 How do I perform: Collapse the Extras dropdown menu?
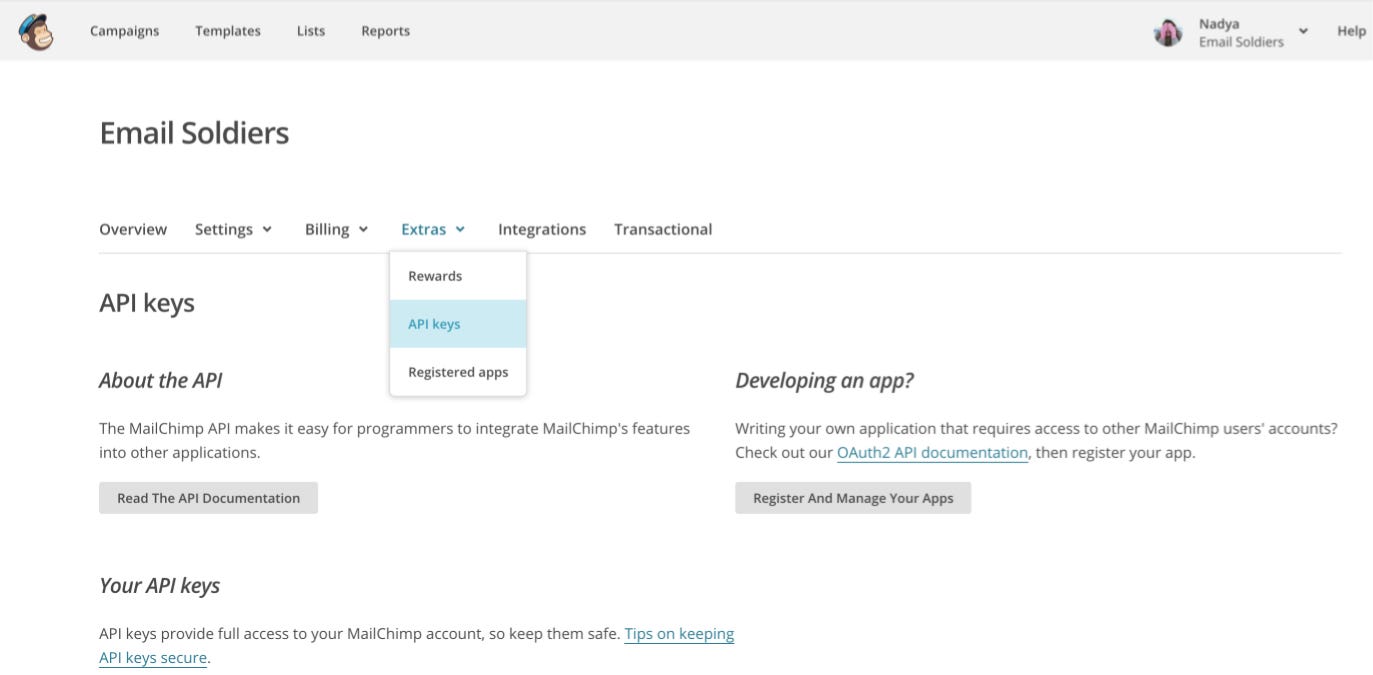(x=433, y=229)
